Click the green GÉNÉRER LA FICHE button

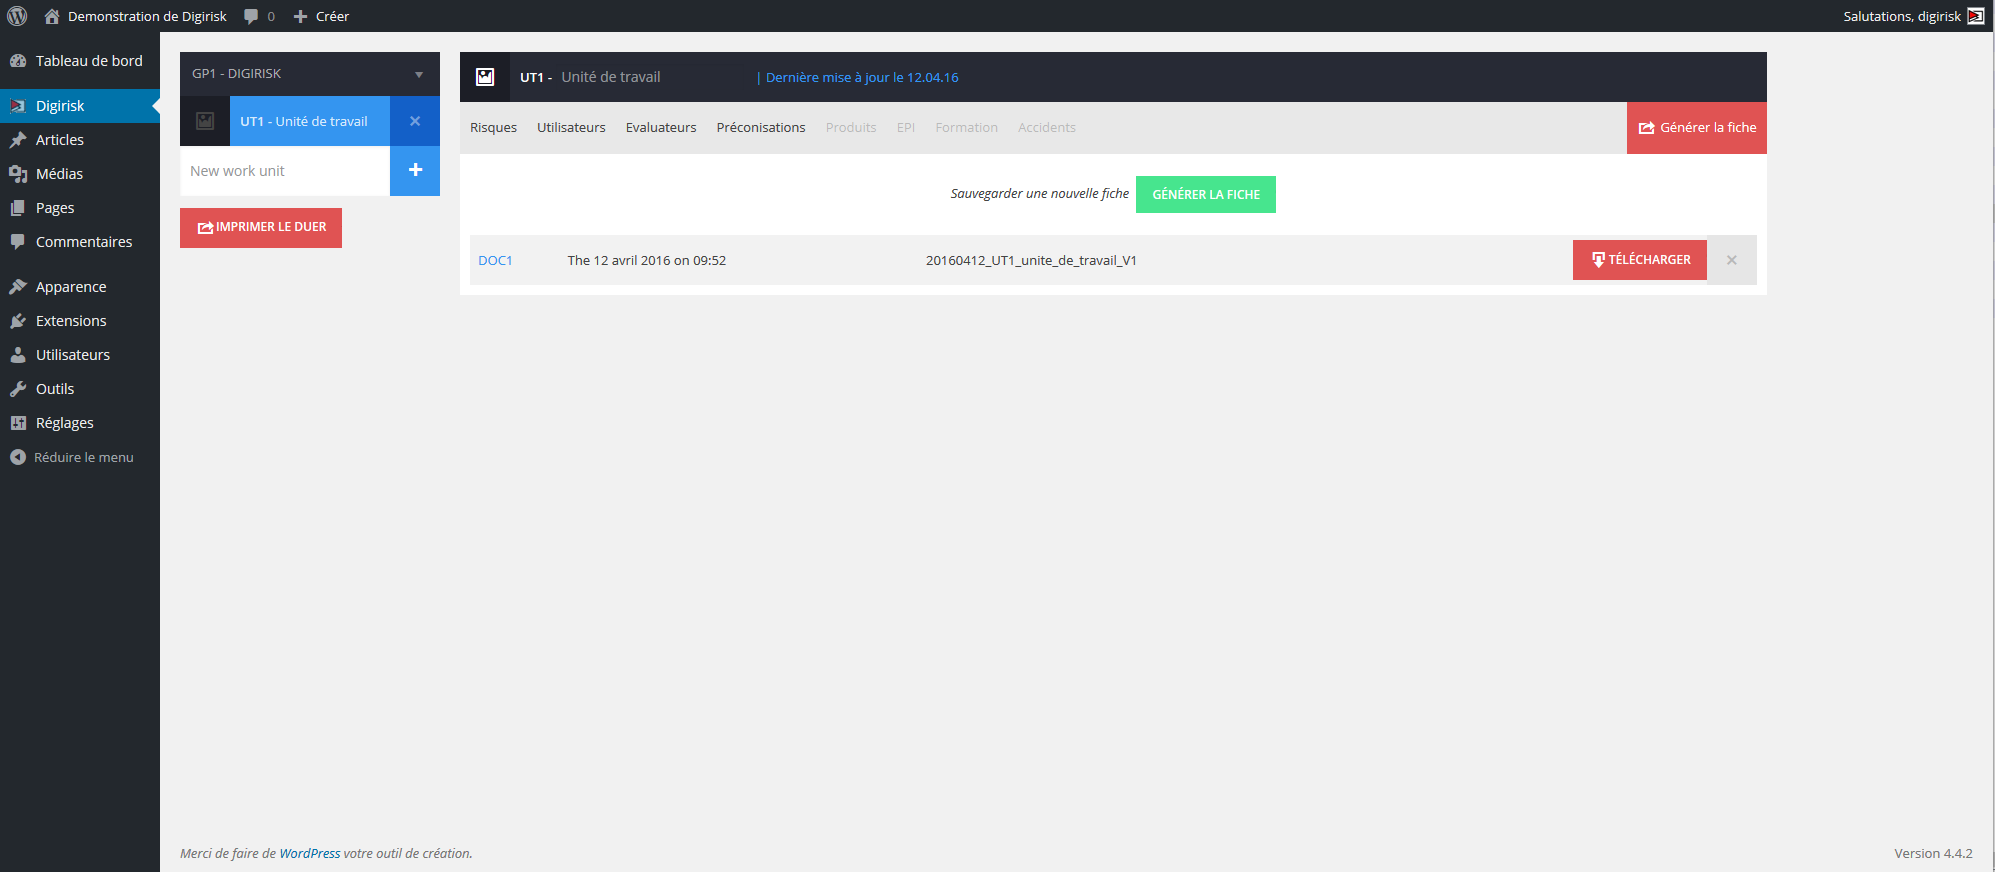(x=1206, y=194)
